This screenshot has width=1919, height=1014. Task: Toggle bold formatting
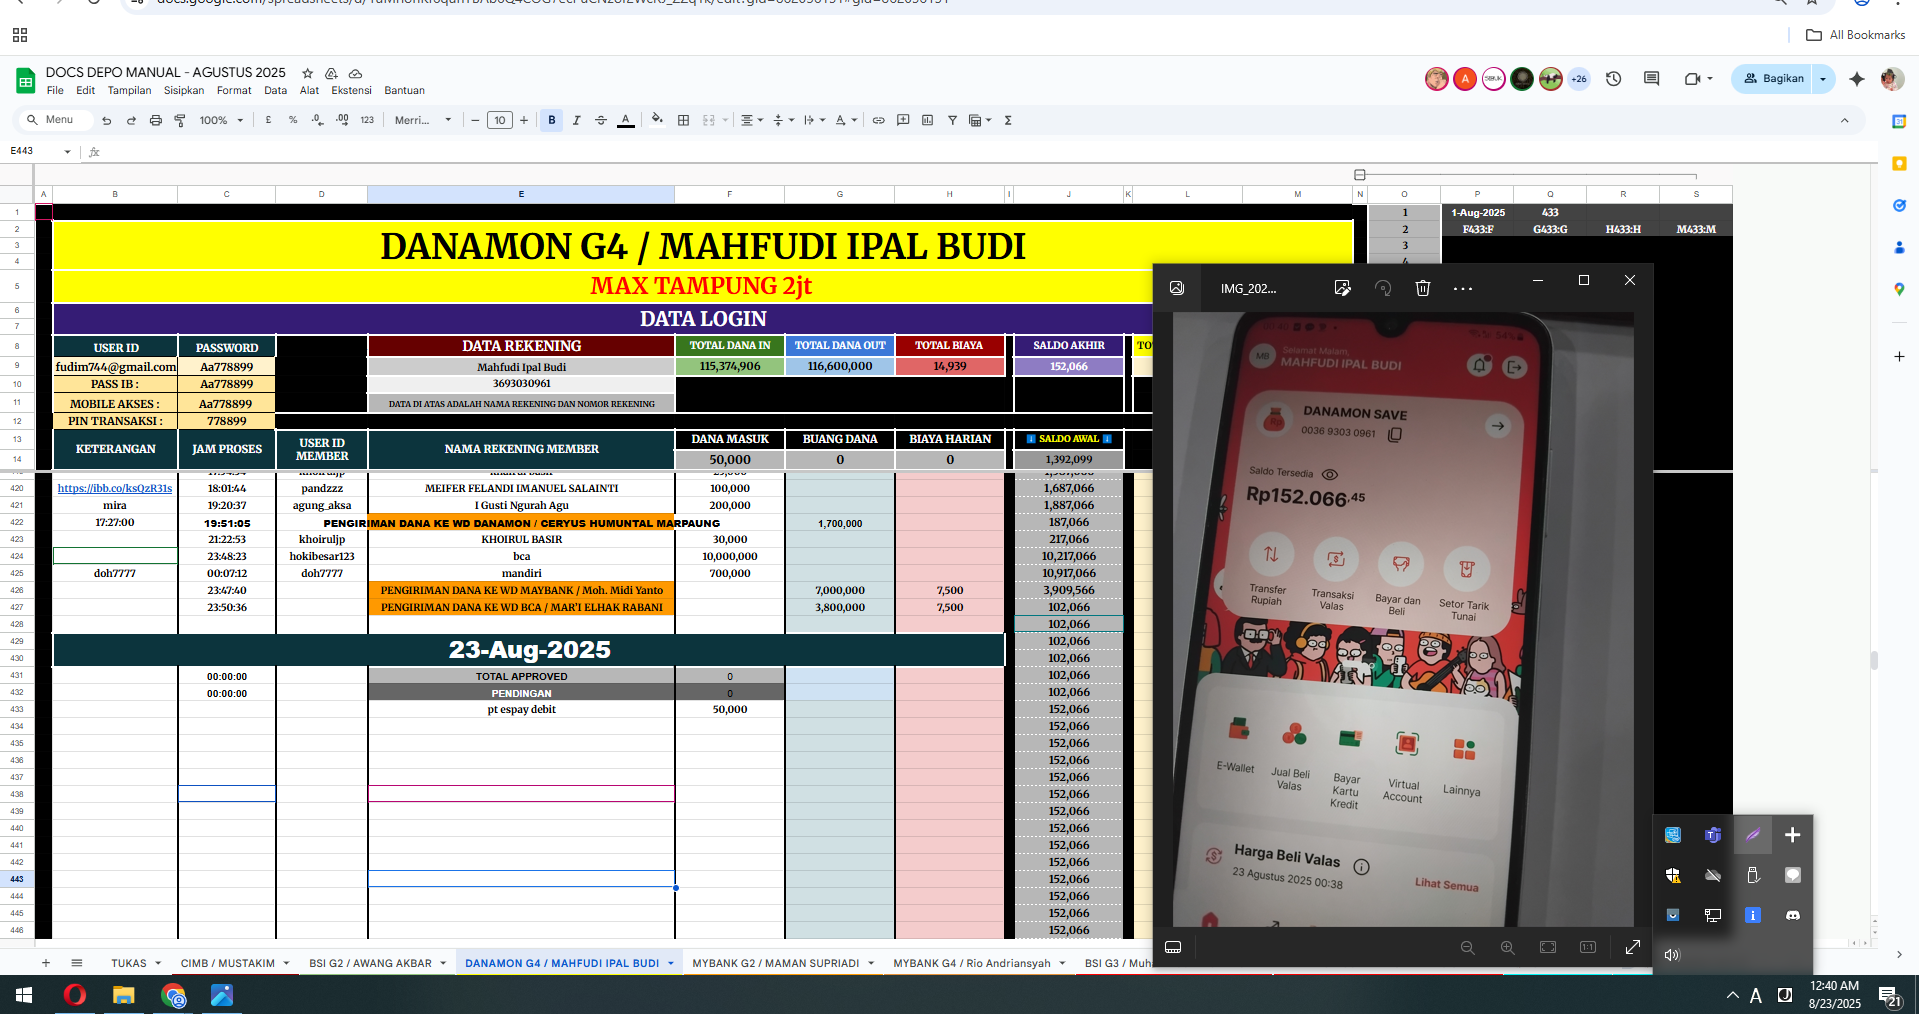point(552,120)
